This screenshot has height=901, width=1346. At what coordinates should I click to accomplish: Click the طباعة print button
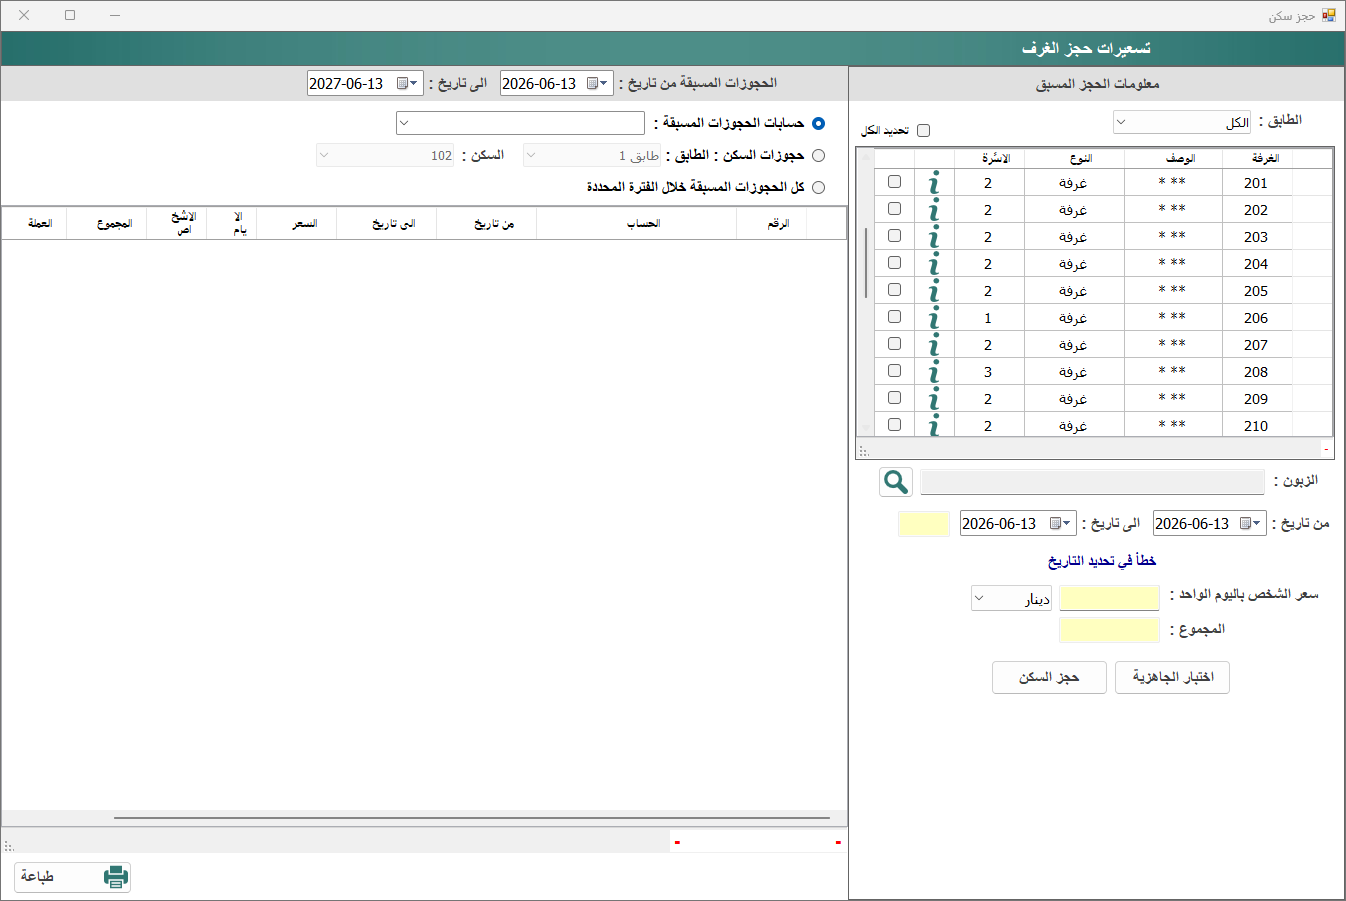pos(72,877)
